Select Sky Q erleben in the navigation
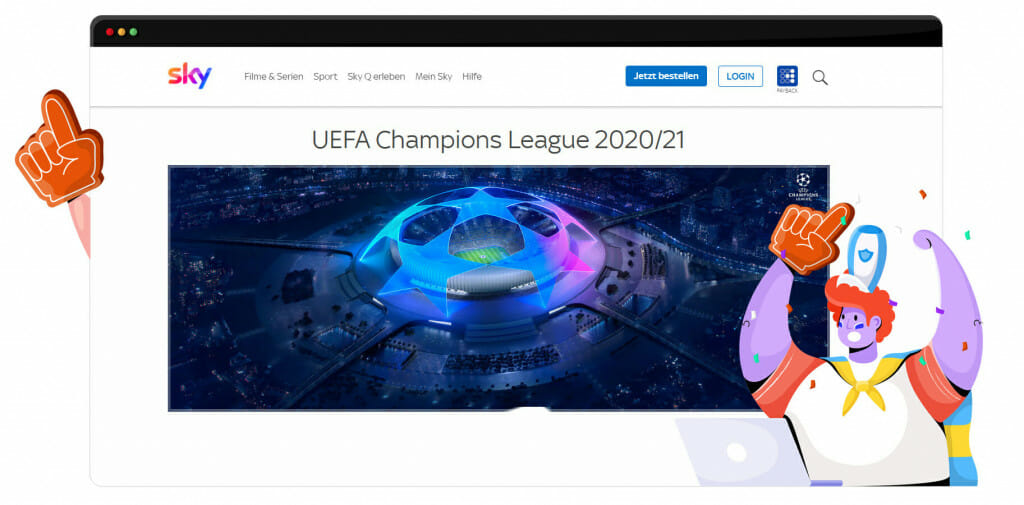 pyautogui.click(x=376, y=76)
